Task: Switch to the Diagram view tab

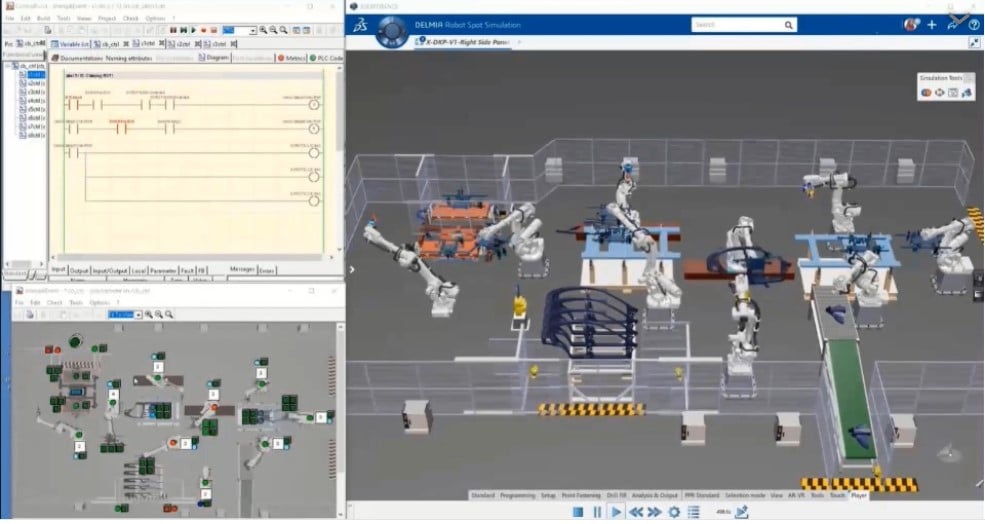Action: (214, 58)
